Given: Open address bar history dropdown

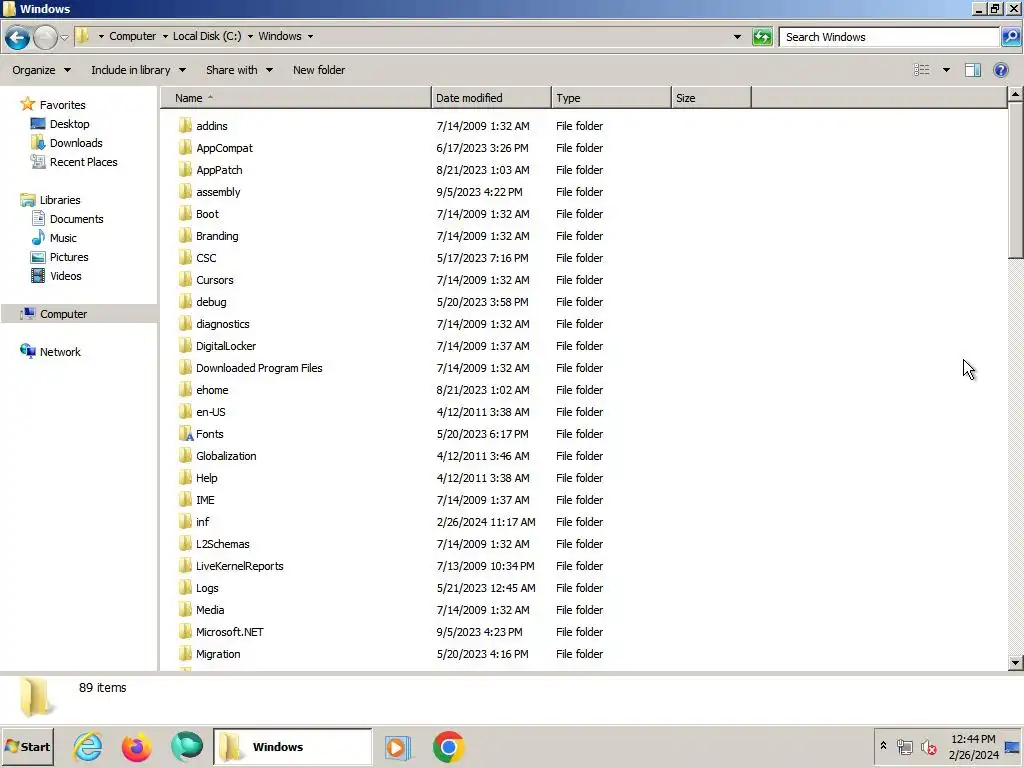Looking at the screenshot, I should pos(737,37).
